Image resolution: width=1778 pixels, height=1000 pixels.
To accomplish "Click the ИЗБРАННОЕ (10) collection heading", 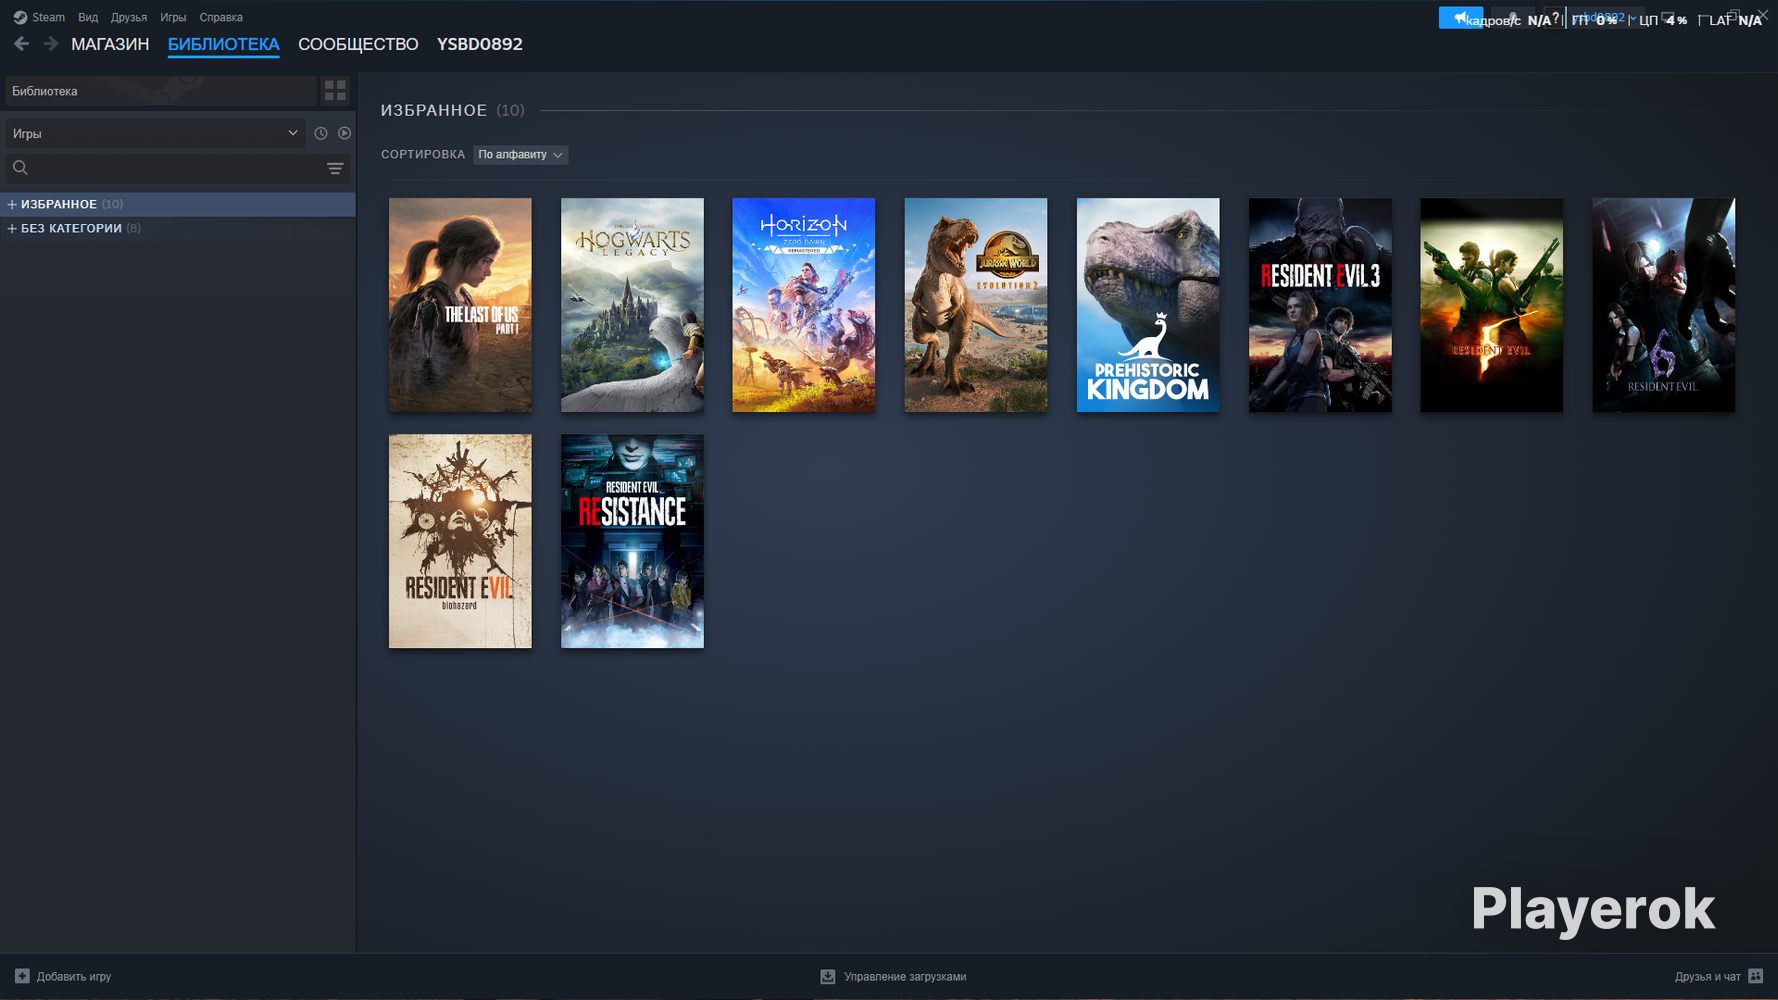I will click(x=452, y=110).
